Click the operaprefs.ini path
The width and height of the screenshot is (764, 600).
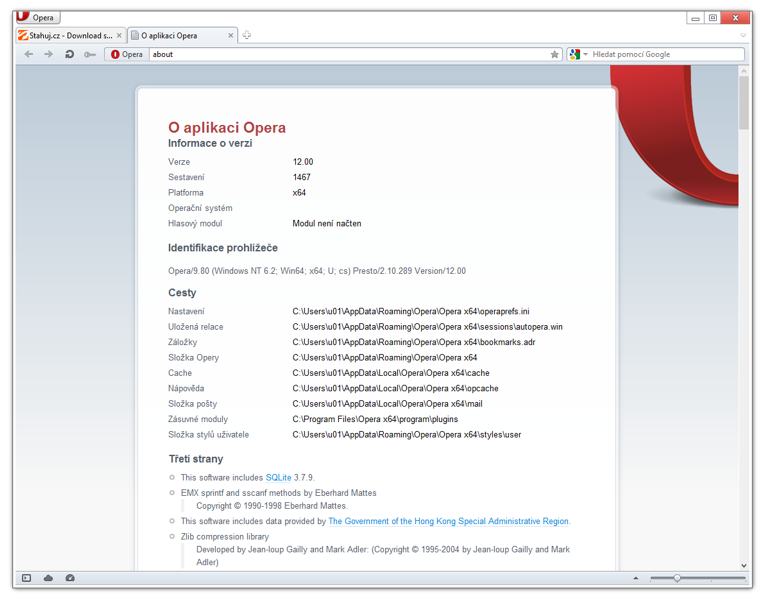coord(411,311)
